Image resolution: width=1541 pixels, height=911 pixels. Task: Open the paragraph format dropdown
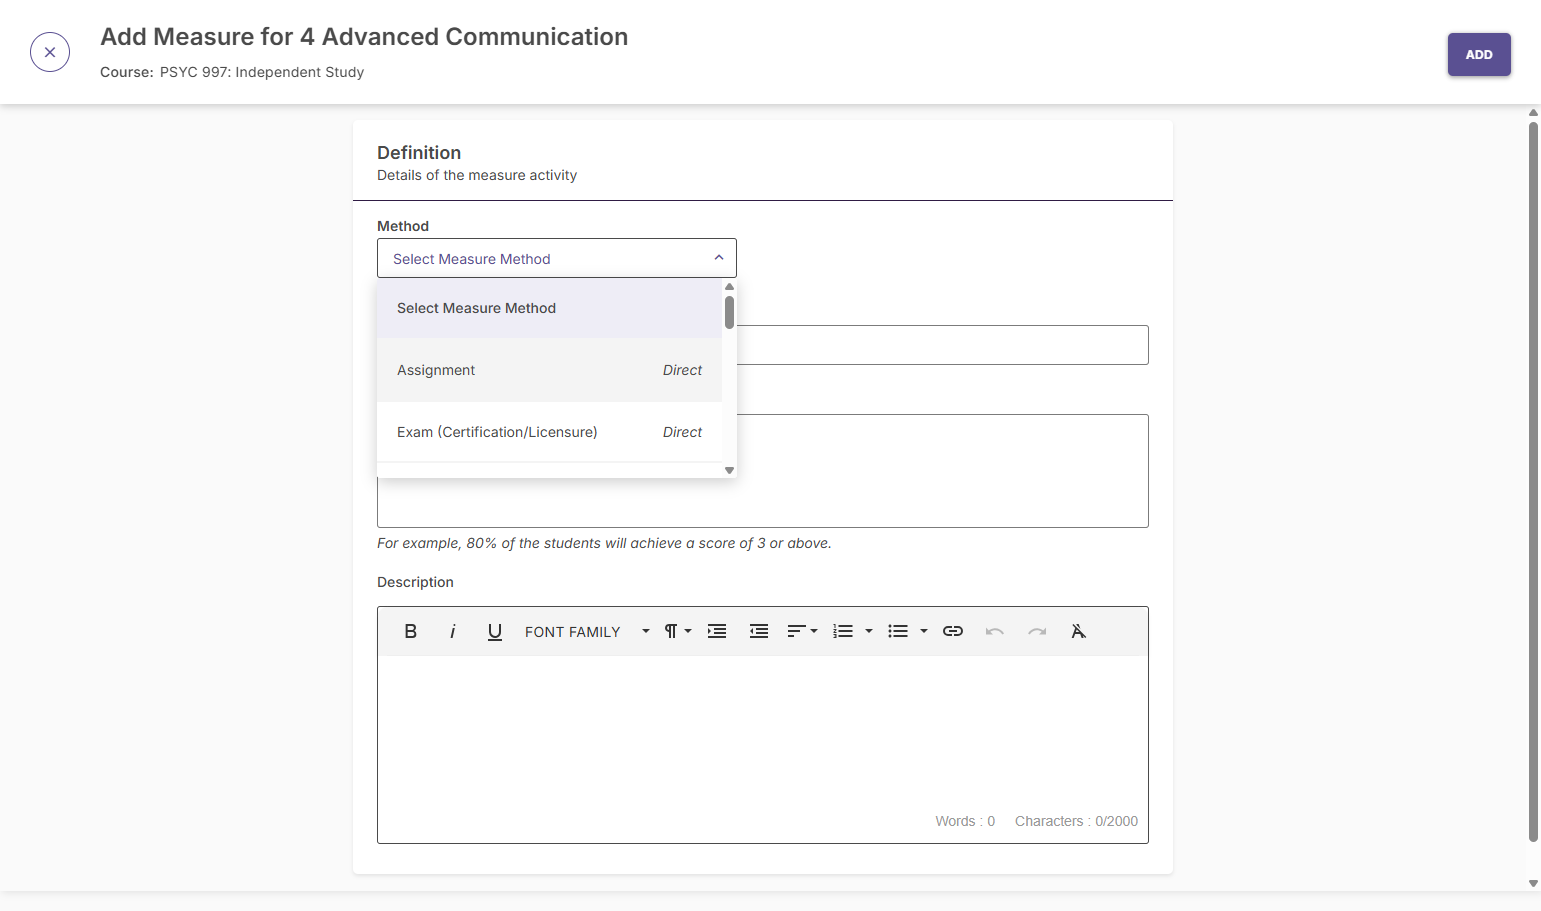coord(678,631)
